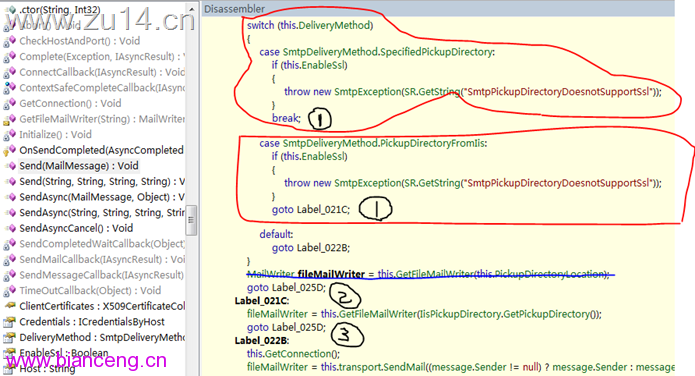
Task: Open SendAsync(MailMessage, Object) method
Action: point(102,197)
